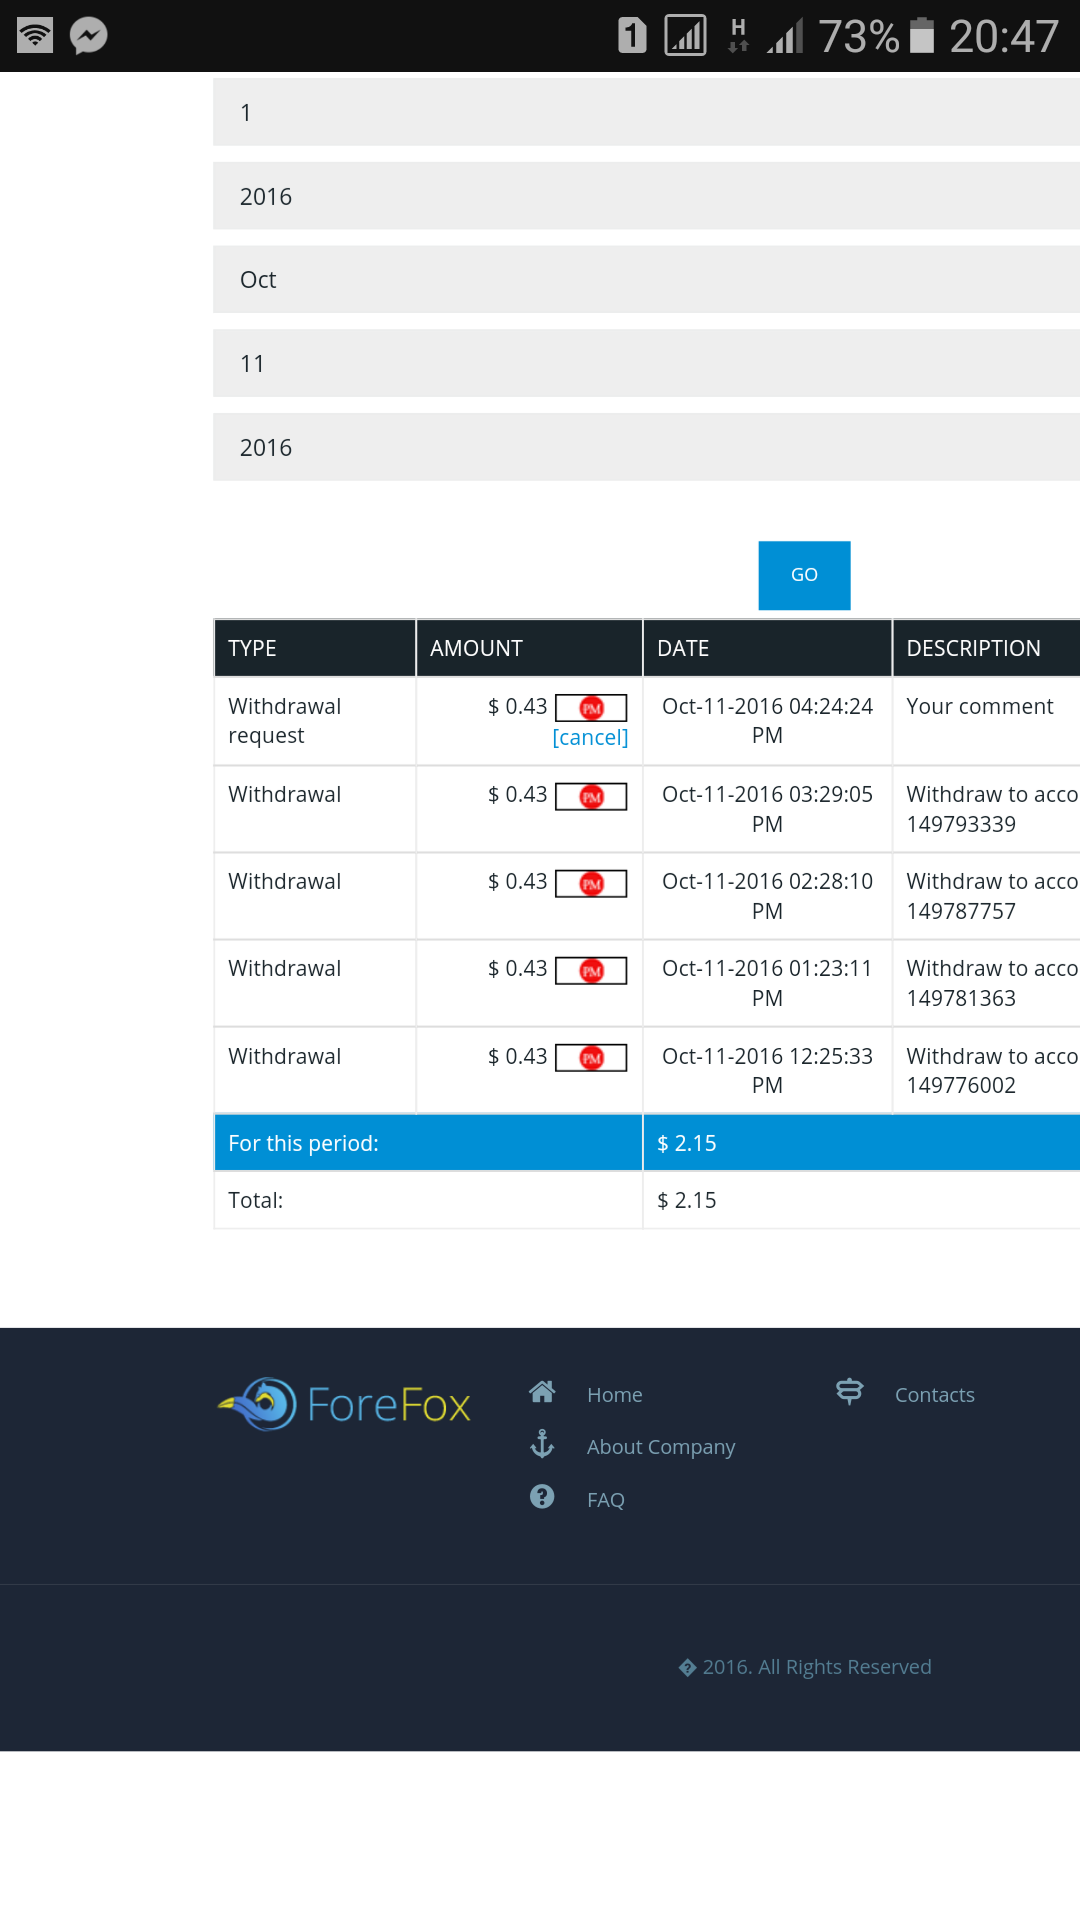Click the AMOUNT column header
Image resolution: width=1080 pixels, height=1920 pixels.
tap(529, 648)
